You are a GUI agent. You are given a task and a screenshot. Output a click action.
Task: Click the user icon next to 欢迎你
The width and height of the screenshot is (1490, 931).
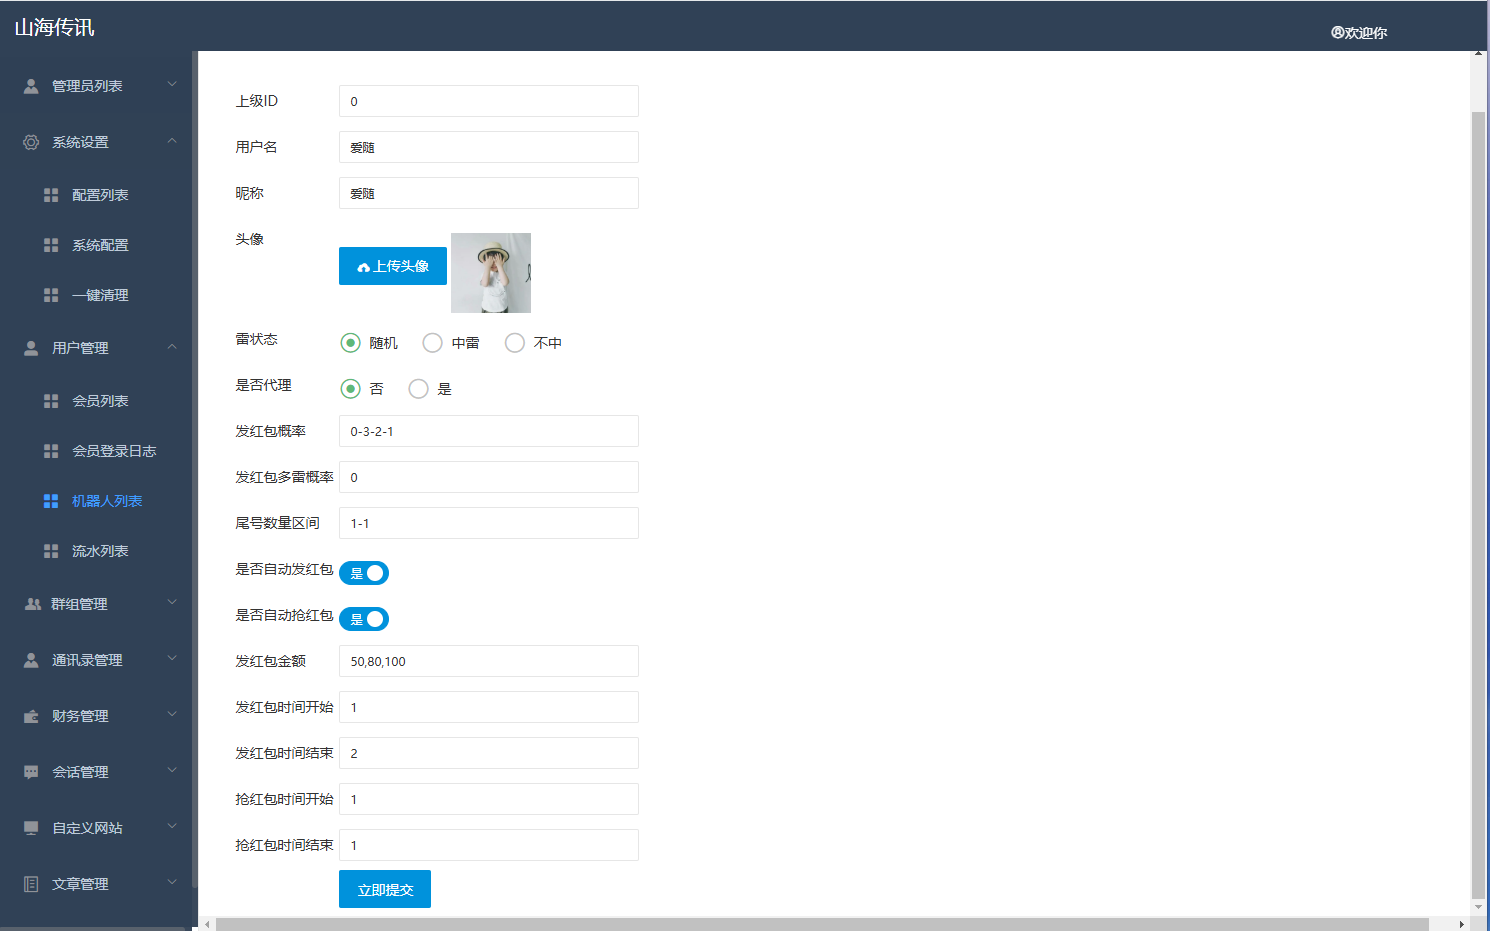(1337, 32)
